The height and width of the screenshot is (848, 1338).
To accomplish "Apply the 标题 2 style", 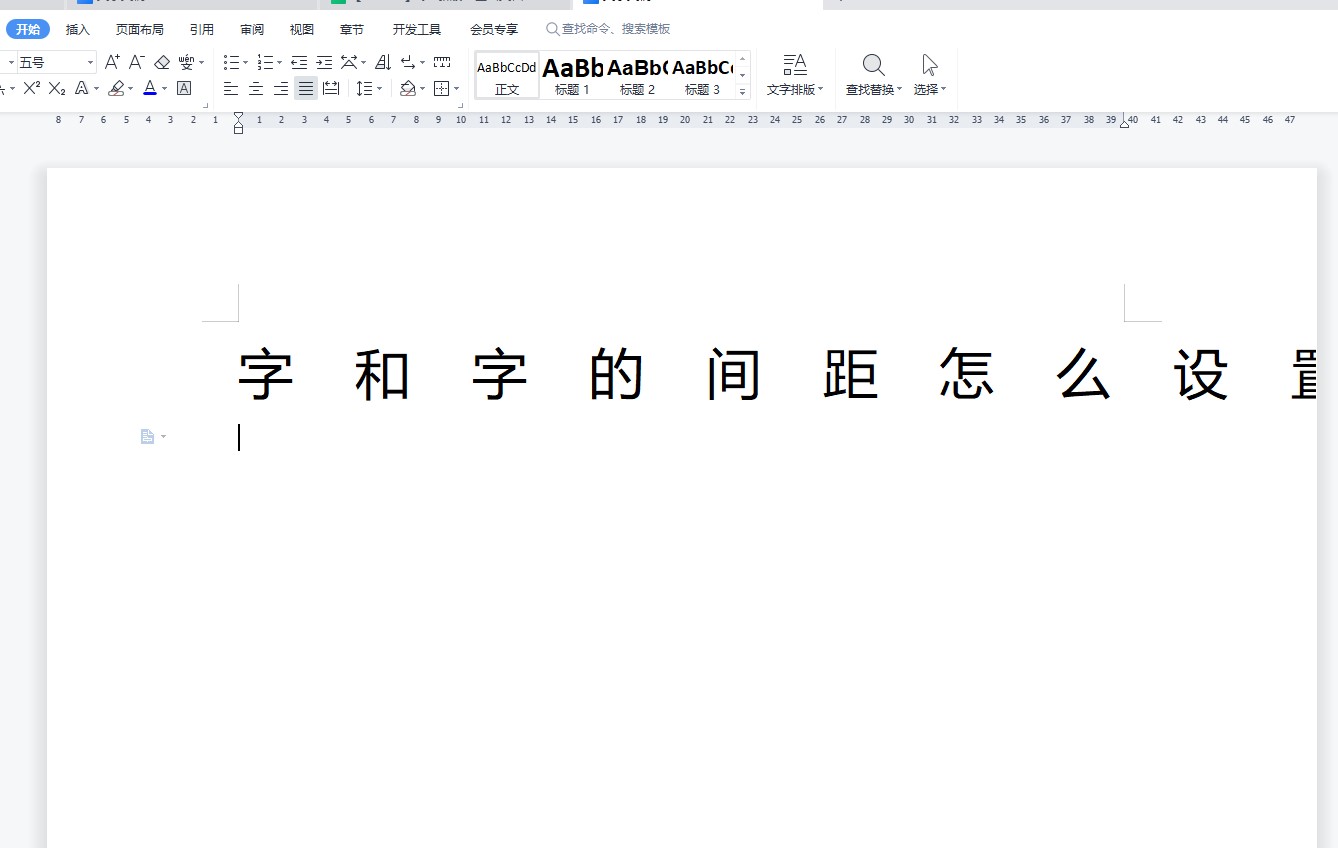I will point(637,75).
